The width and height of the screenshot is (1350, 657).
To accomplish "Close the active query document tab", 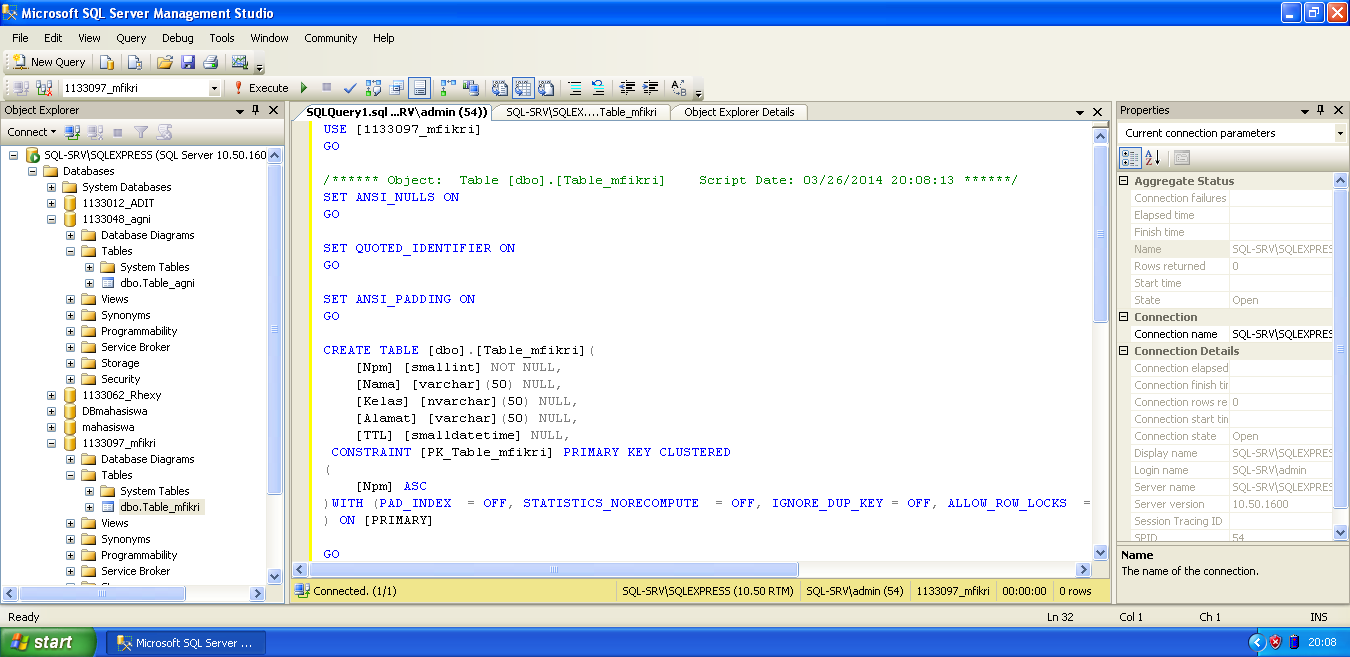I will pos(1098,112).
